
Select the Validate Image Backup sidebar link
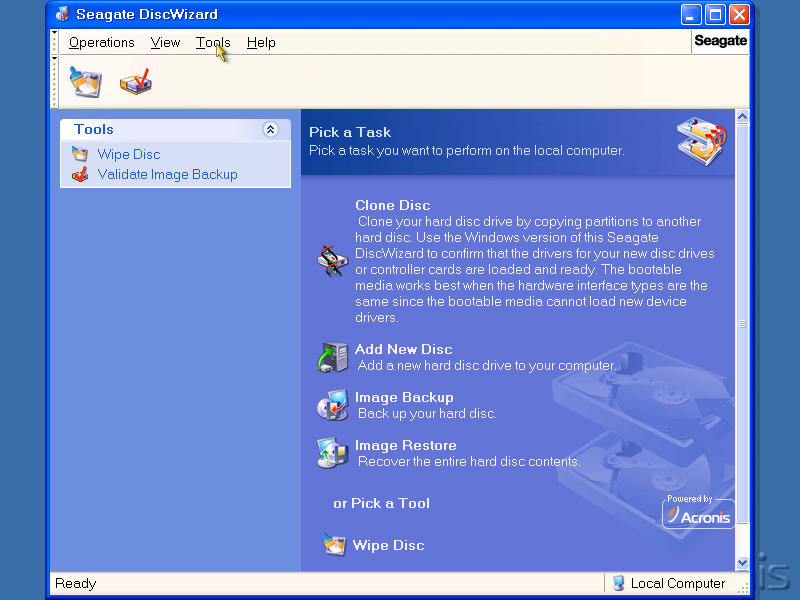(167, 174)
